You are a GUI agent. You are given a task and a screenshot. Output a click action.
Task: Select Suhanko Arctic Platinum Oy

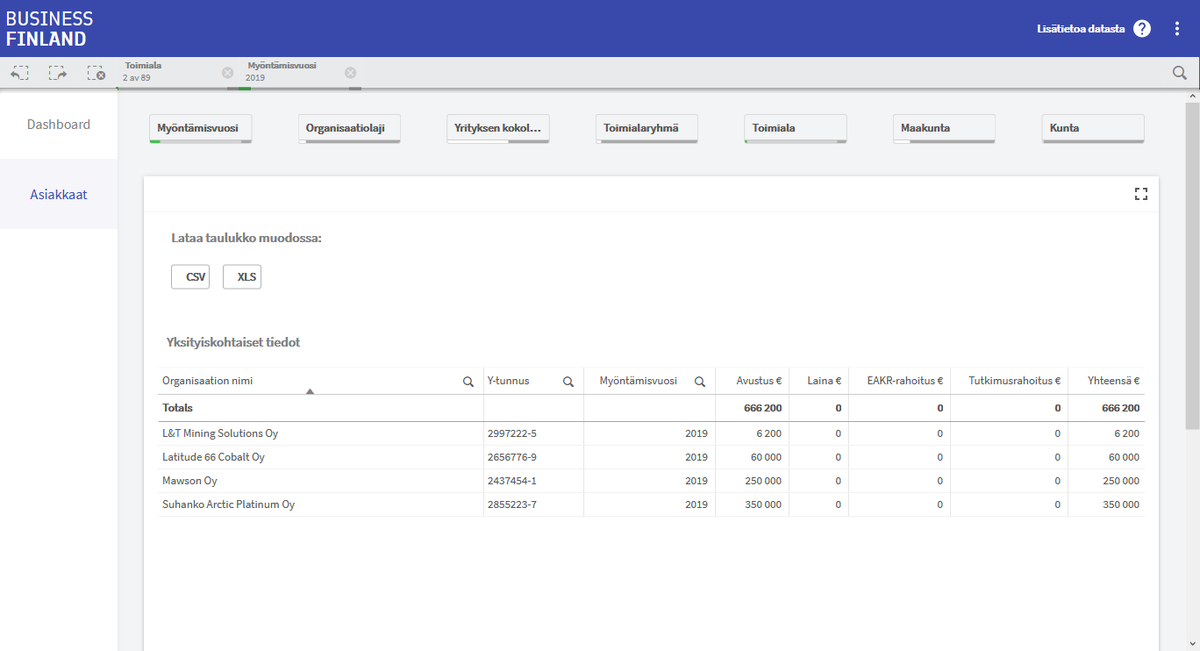pos(228,505)
